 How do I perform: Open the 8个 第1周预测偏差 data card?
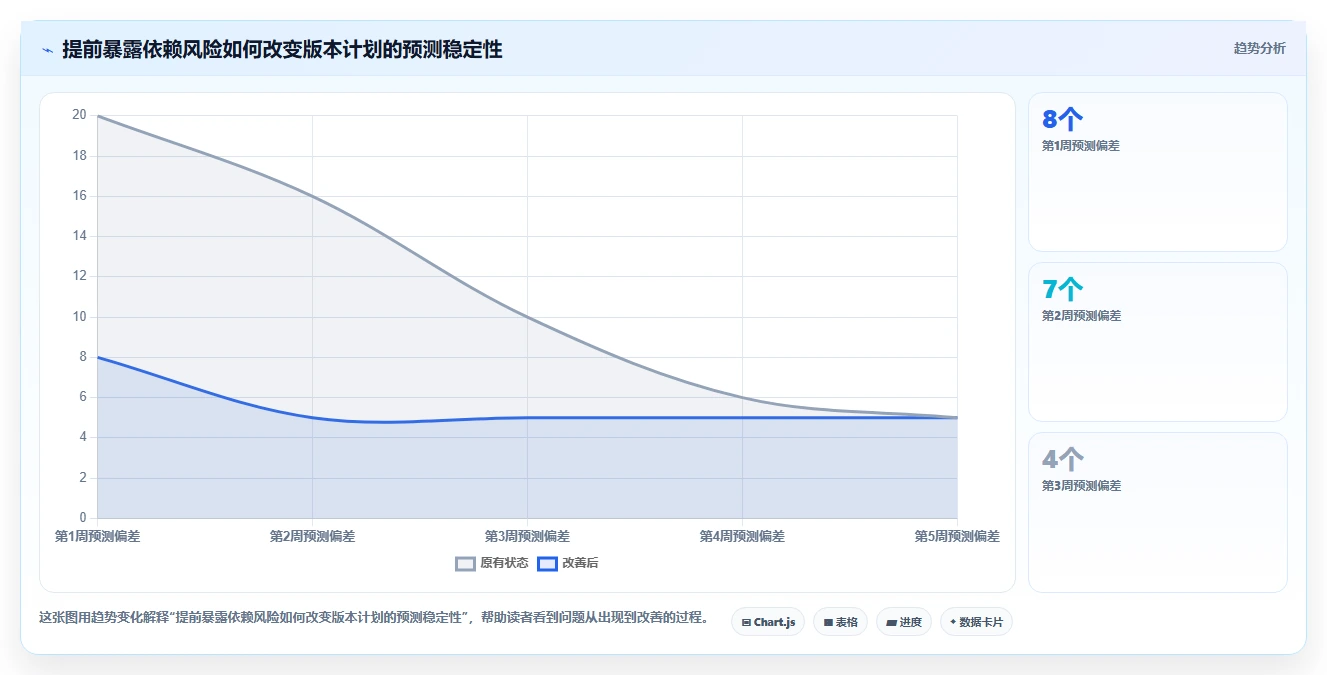pyautogui.click(x=1157, y=172)
